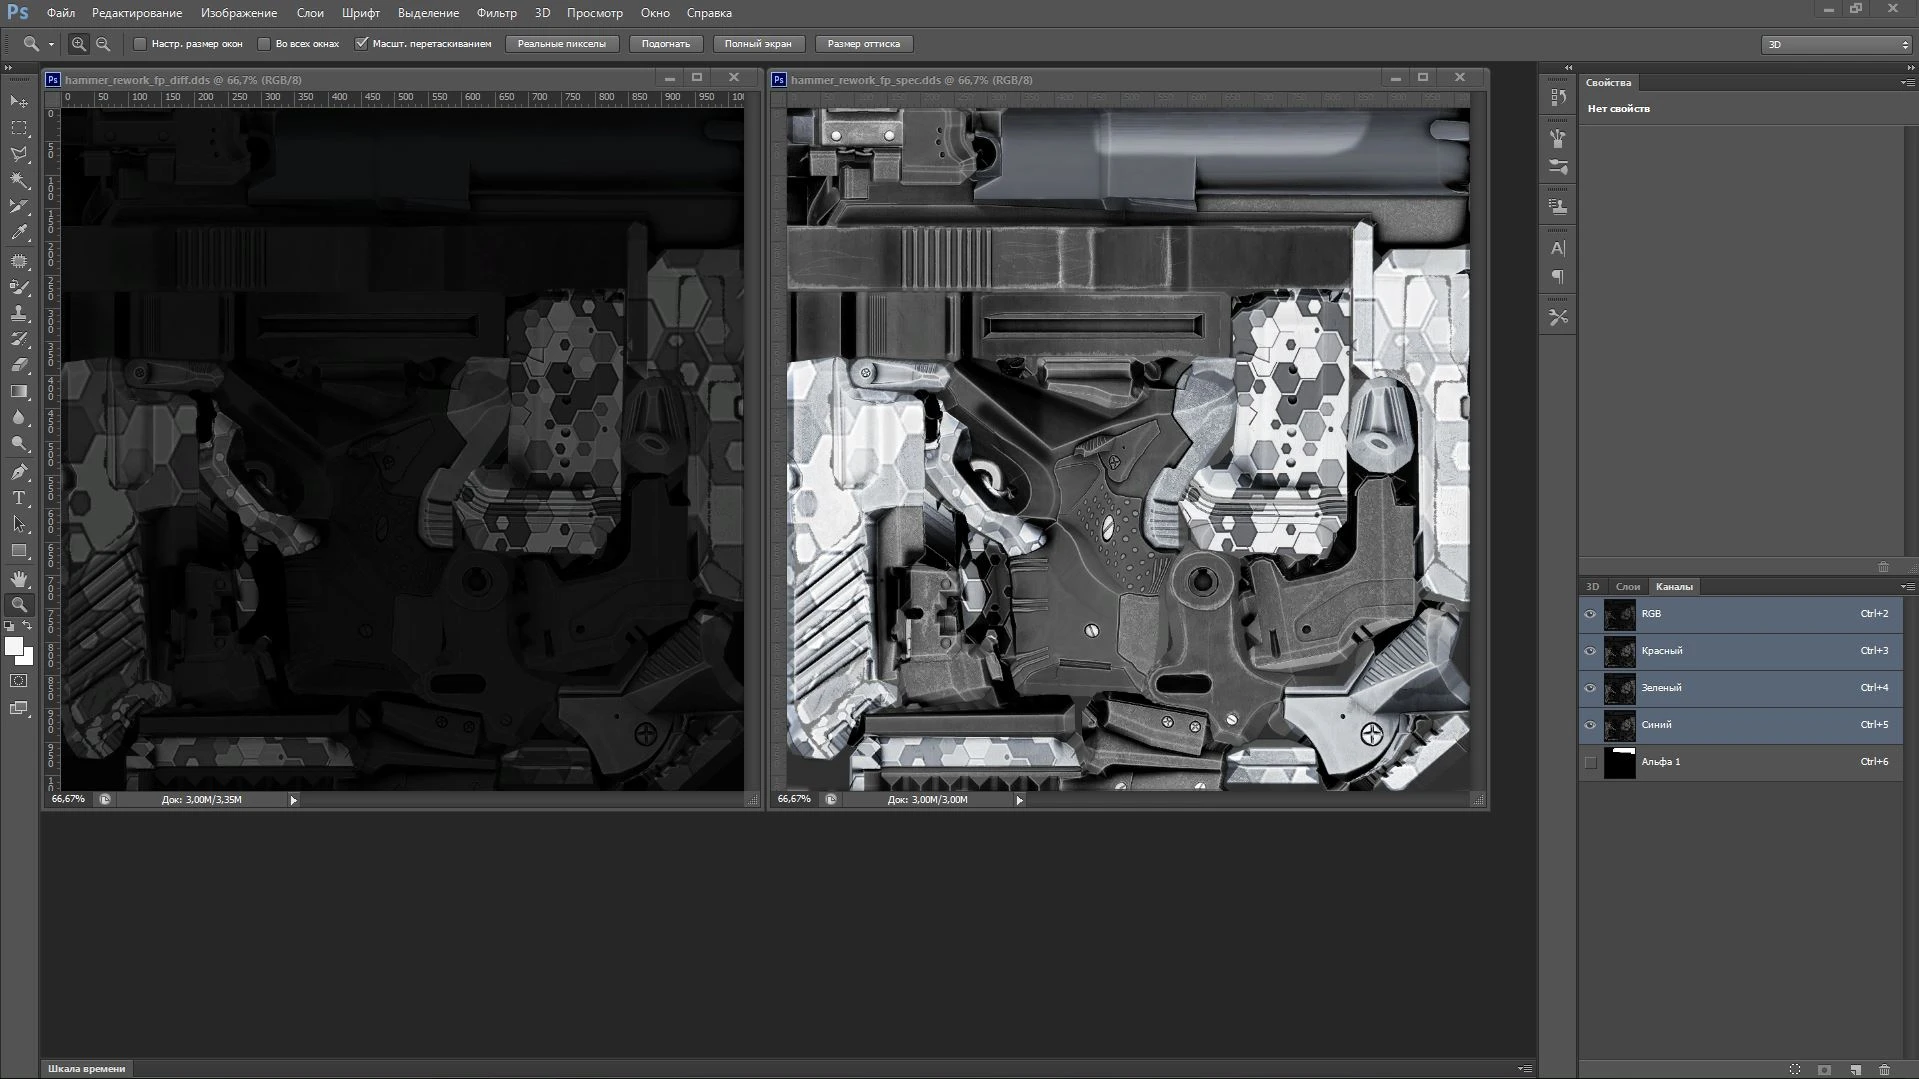Screen dimensions: 1919x1079
Task: Select the Magic Wand tool
Action: pyautogui.click(x=18, y=181)
